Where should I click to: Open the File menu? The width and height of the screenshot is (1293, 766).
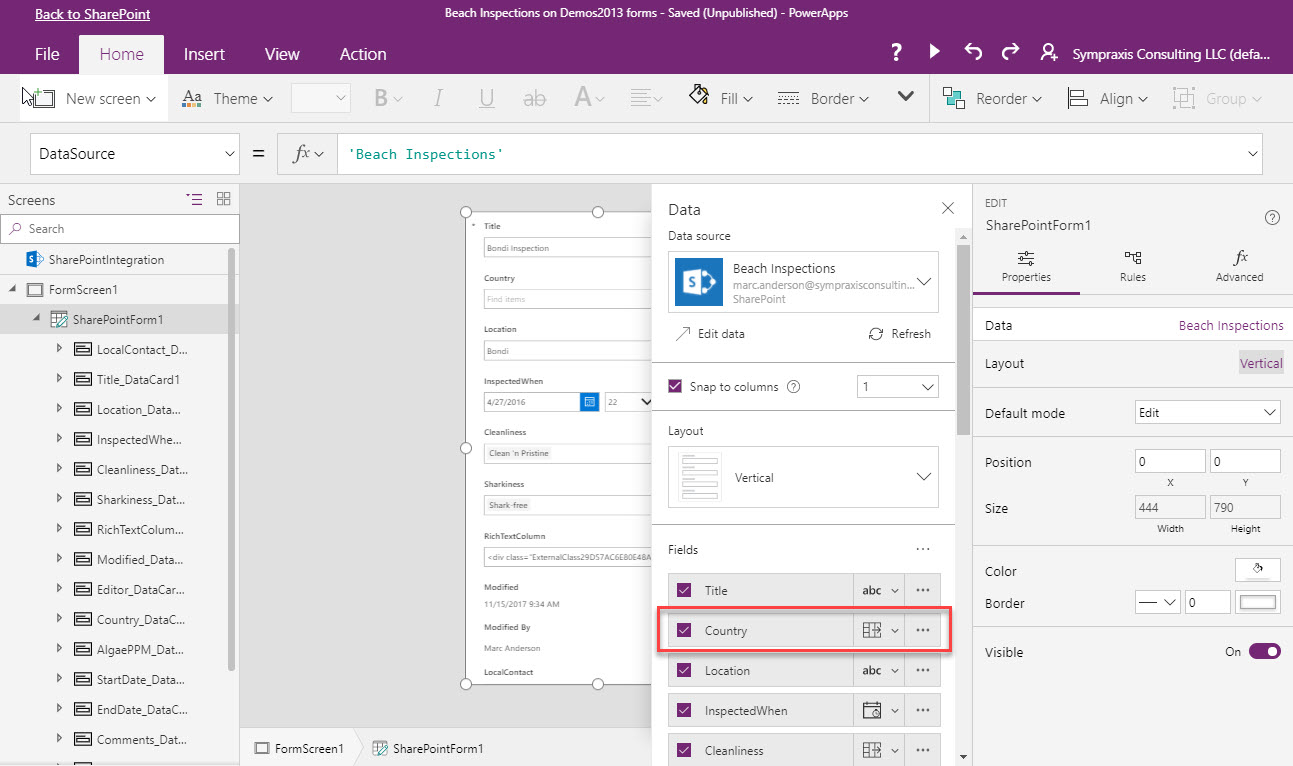tap(47, 54)
